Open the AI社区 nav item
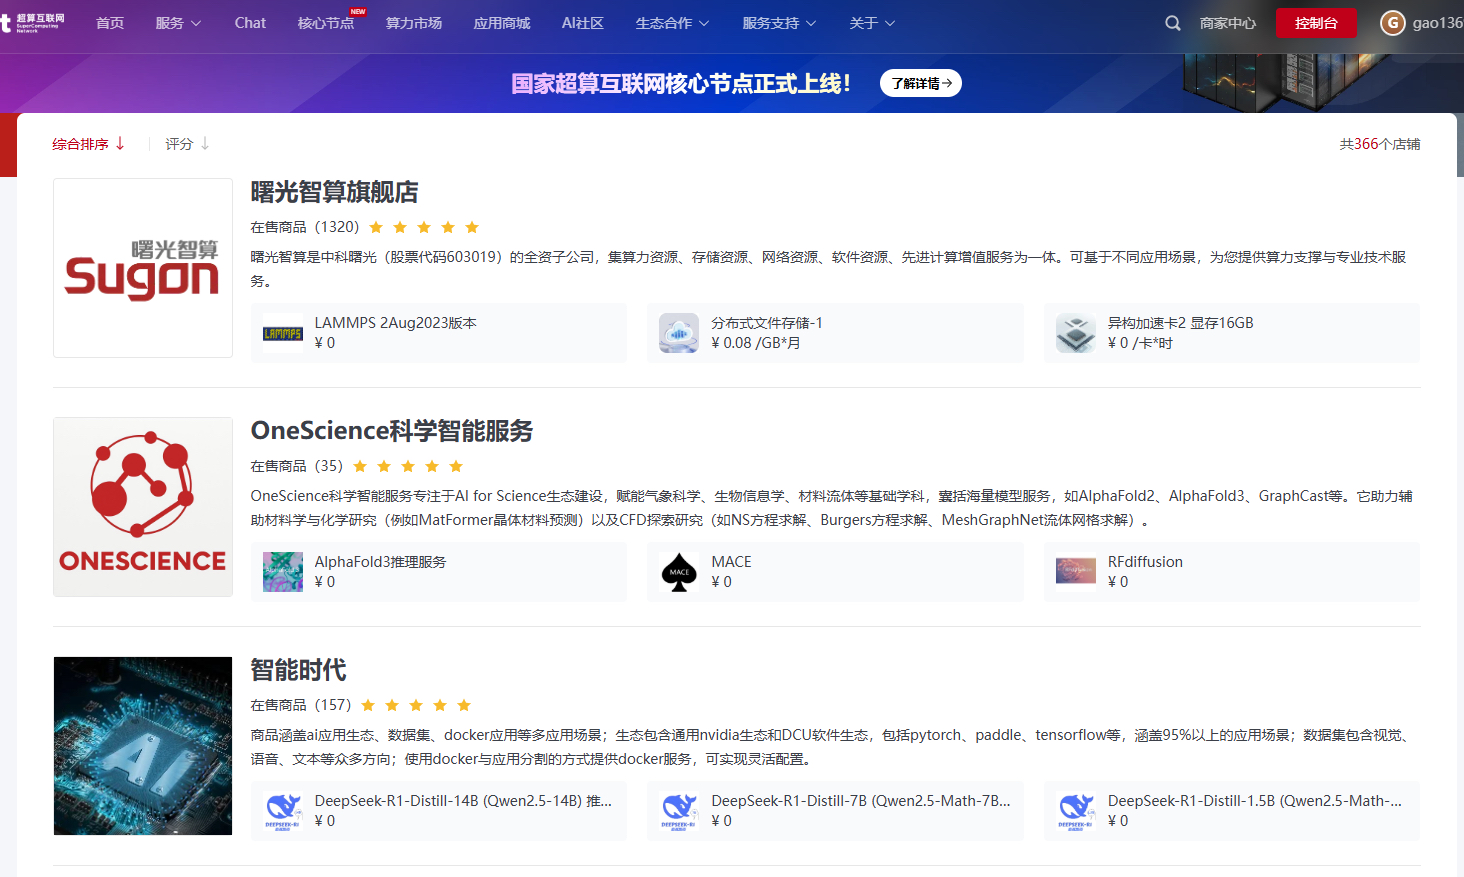This screenshot has height=877, width=1464. pos(583,23)
